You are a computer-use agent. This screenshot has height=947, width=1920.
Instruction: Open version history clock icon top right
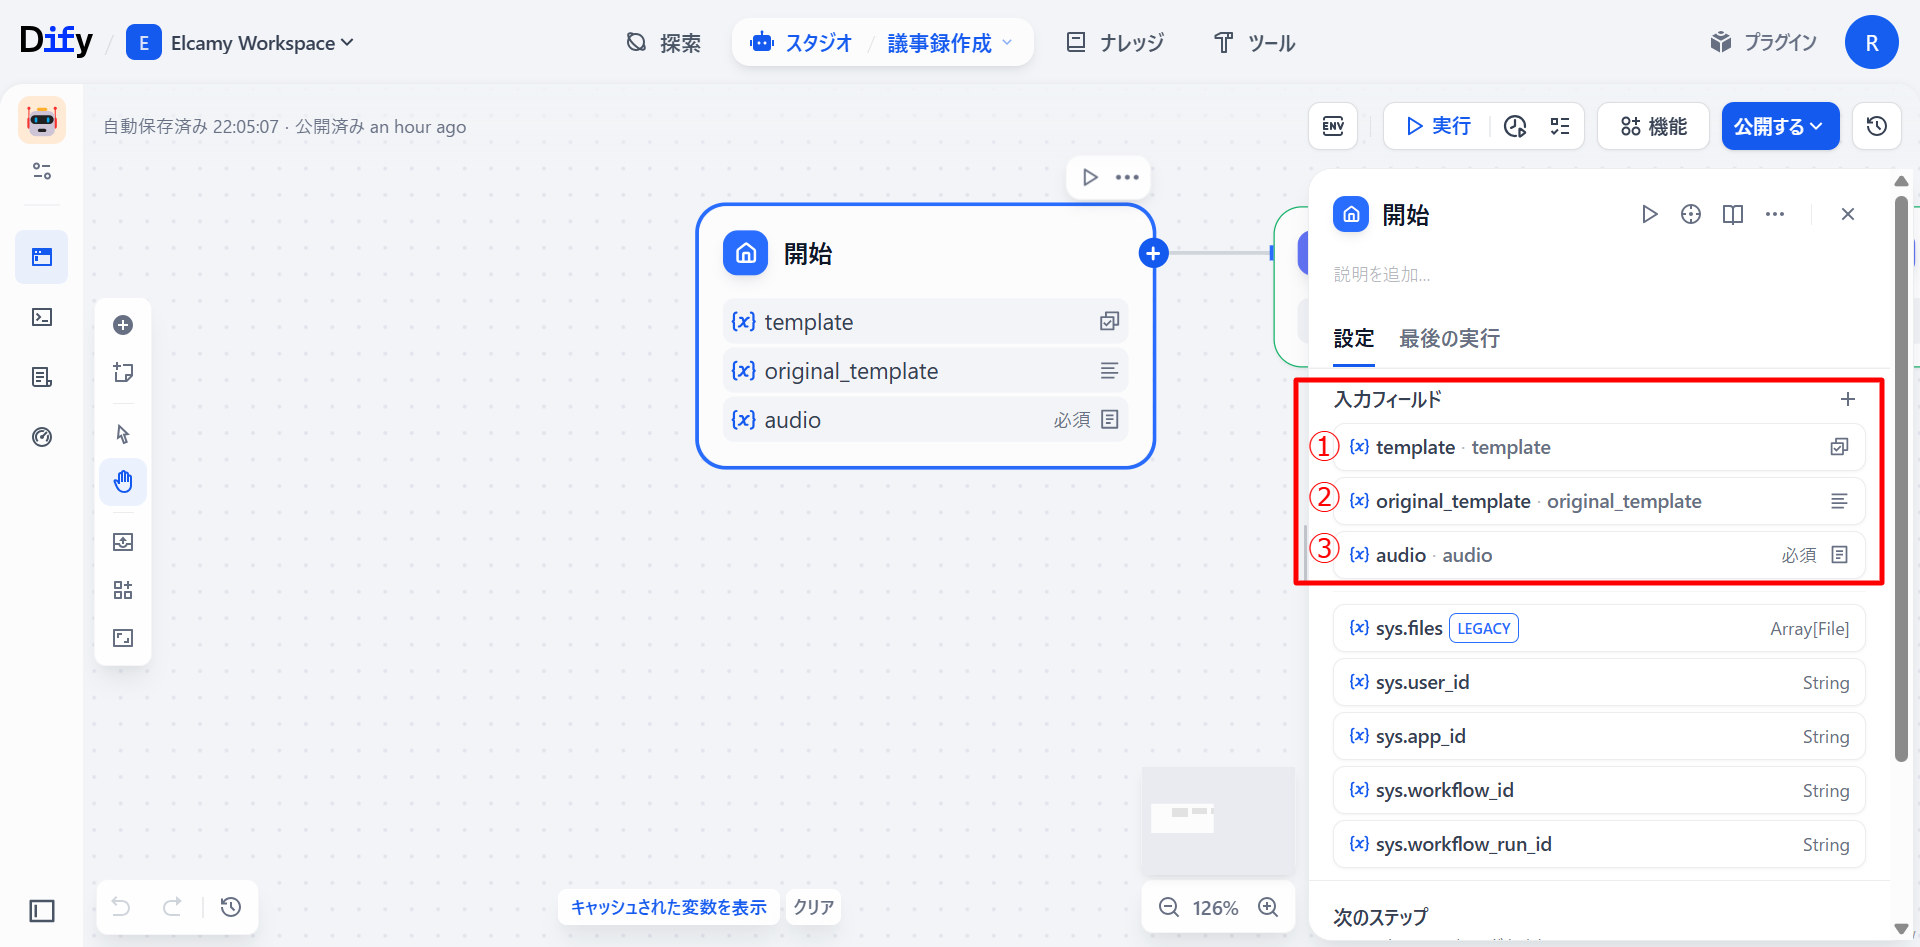[x=1876, y=126]
